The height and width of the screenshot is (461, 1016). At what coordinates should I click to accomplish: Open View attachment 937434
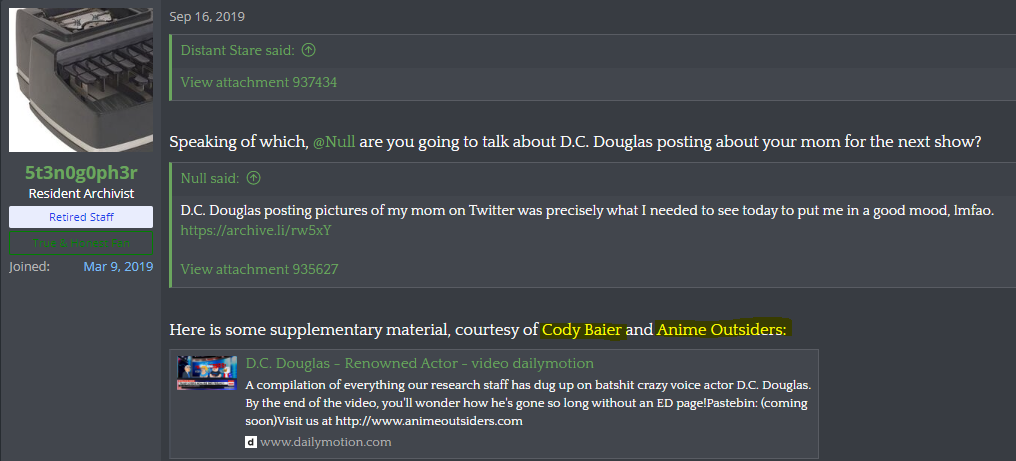coord(259,82)
